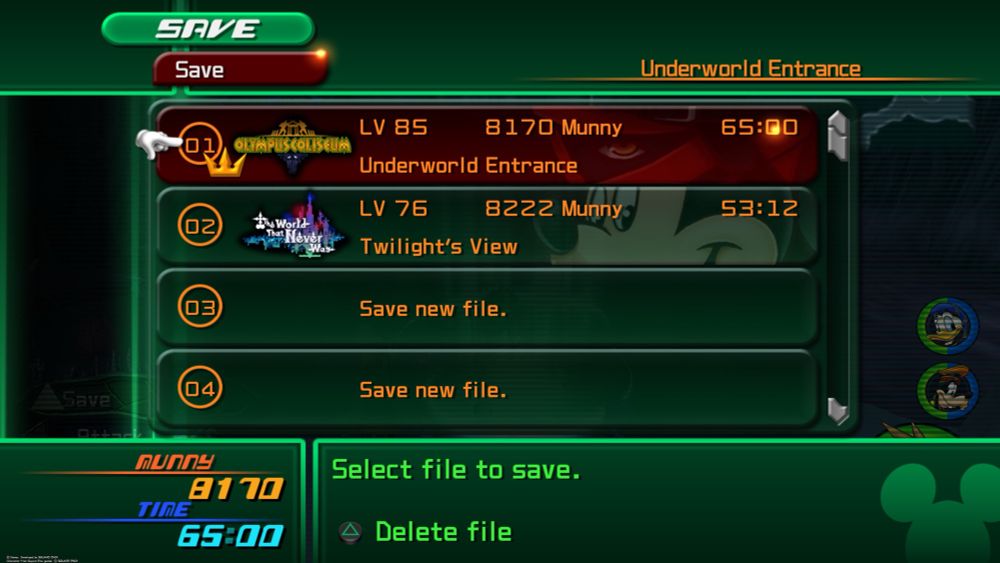Select the 04 slot number badge
1000x563 pixels.
[200, 388]
